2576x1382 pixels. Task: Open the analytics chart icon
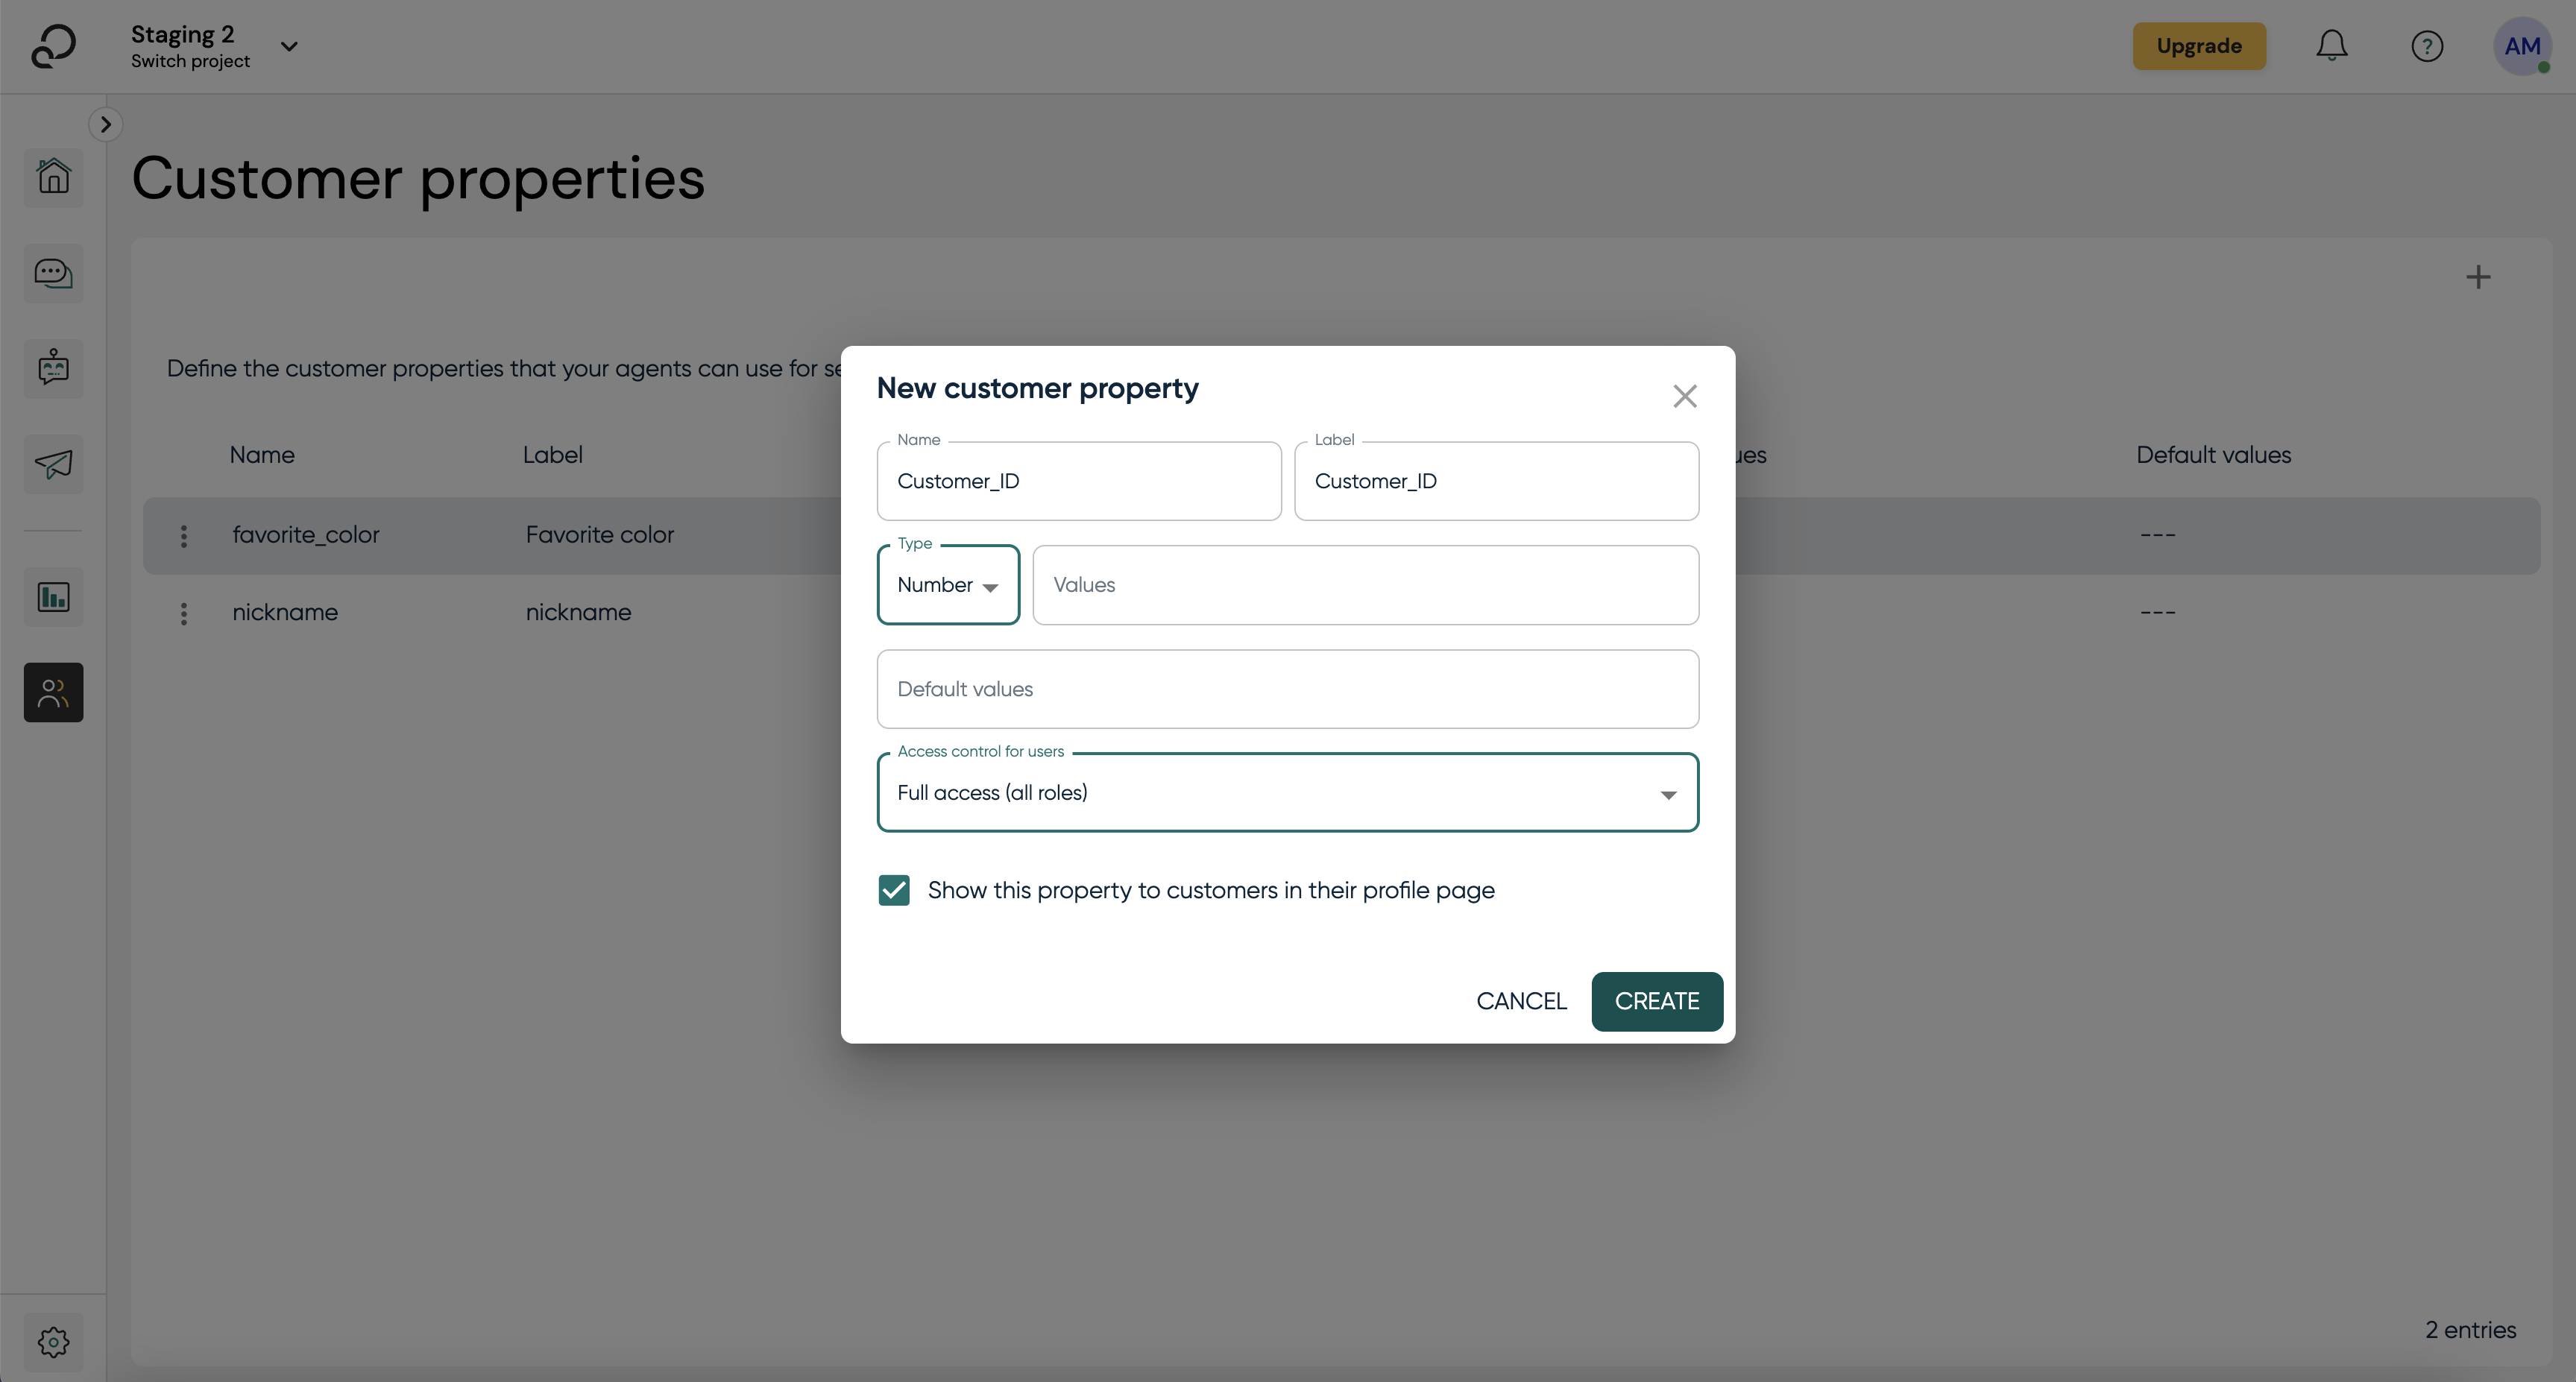(54, 597)
